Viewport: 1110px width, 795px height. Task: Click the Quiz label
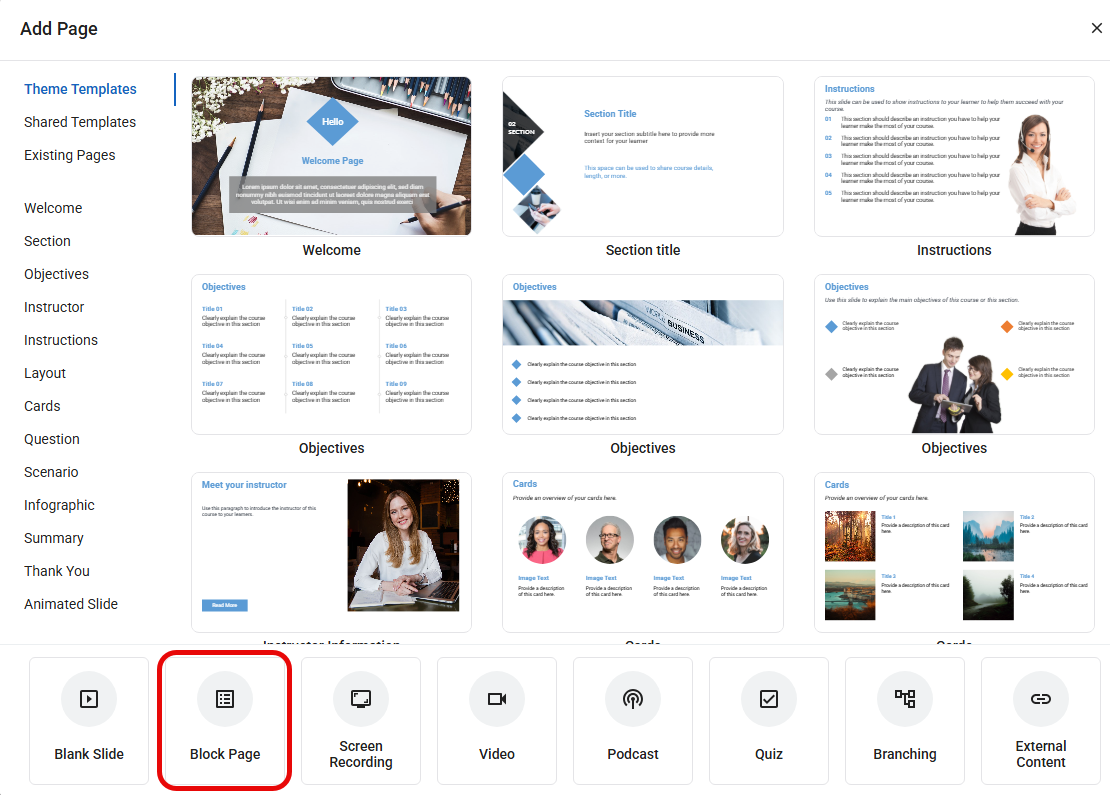(769, 754)
